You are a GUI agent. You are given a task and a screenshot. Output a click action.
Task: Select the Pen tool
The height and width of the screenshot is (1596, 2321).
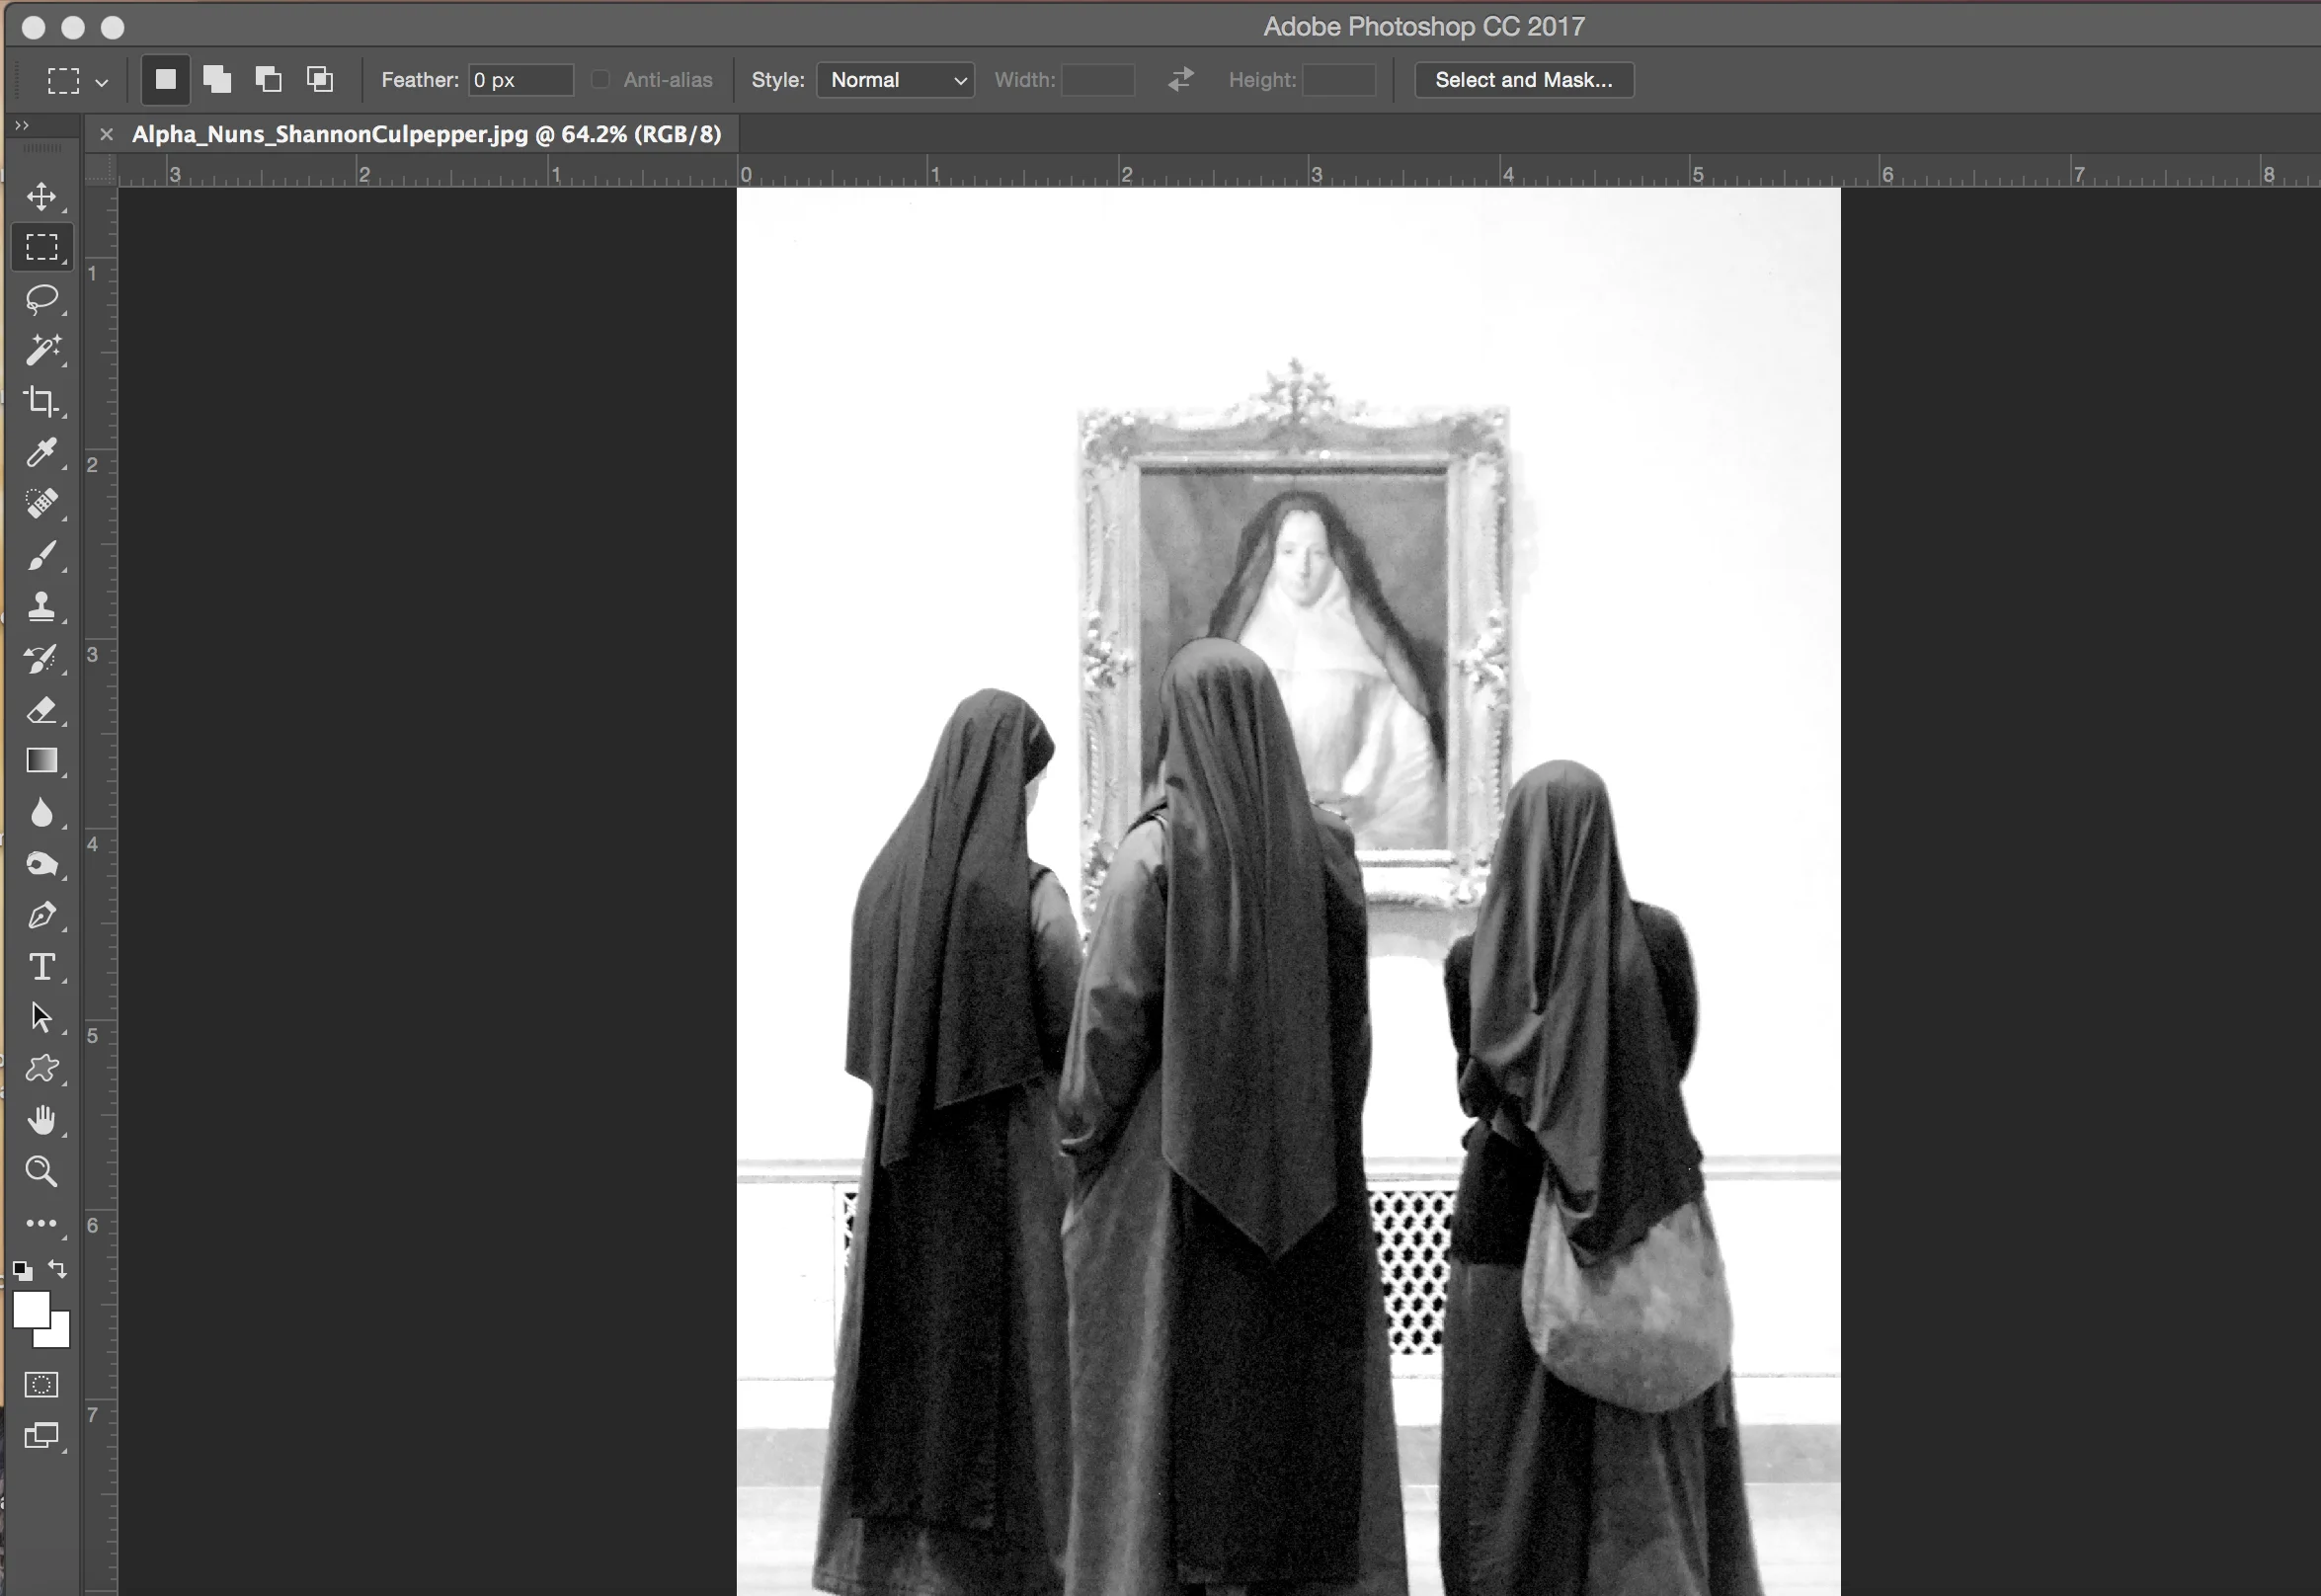42,915
